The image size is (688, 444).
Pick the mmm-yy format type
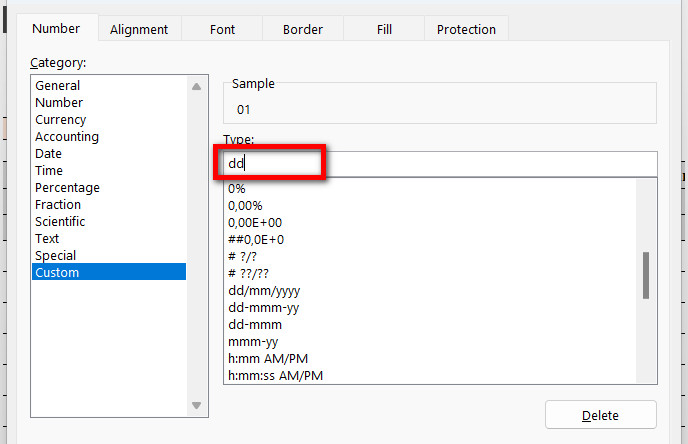(253, 342)
